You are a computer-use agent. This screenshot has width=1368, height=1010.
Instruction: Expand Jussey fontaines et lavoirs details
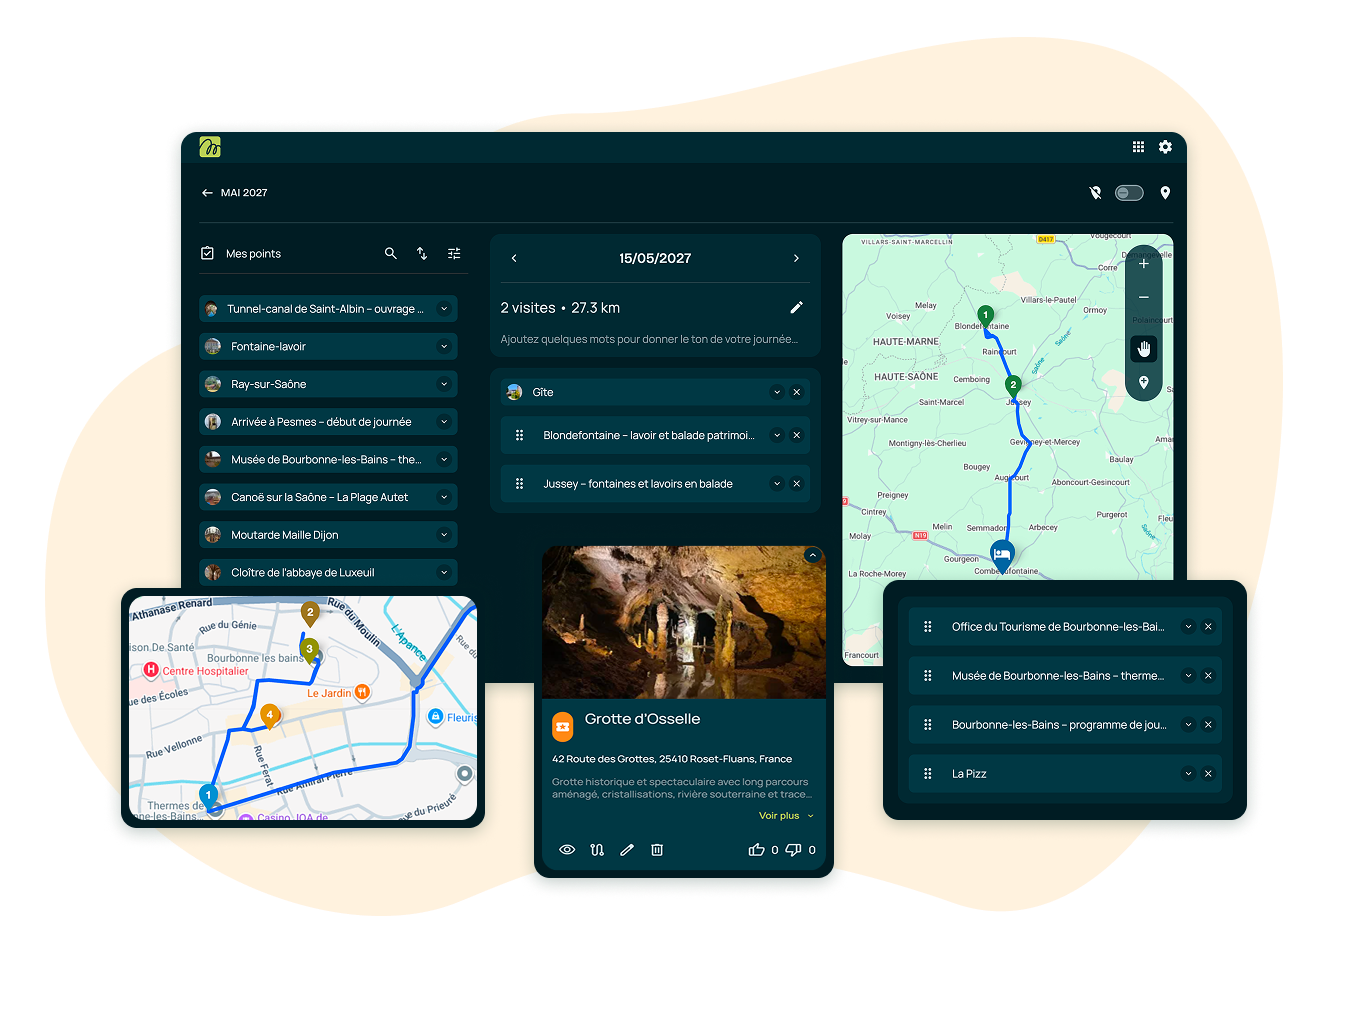(777, 484)
